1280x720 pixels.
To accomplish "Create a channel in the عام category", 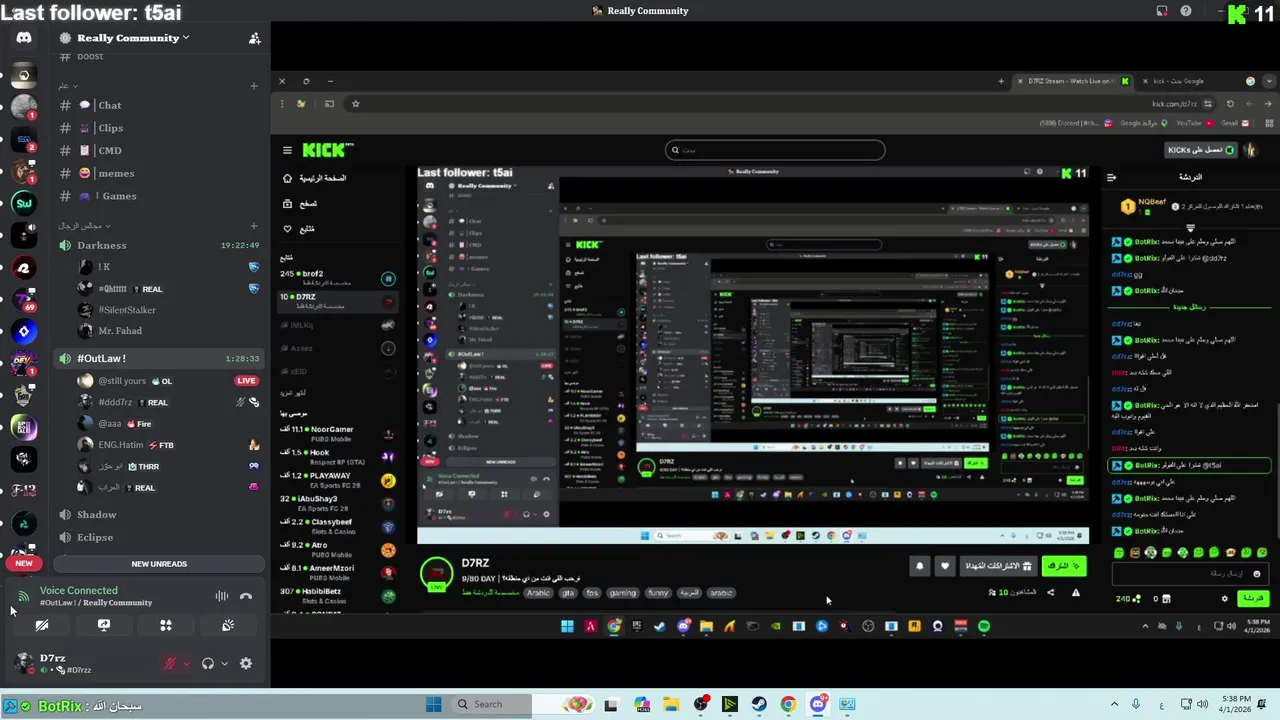I will pyautogui.click(x=254, y=86).
